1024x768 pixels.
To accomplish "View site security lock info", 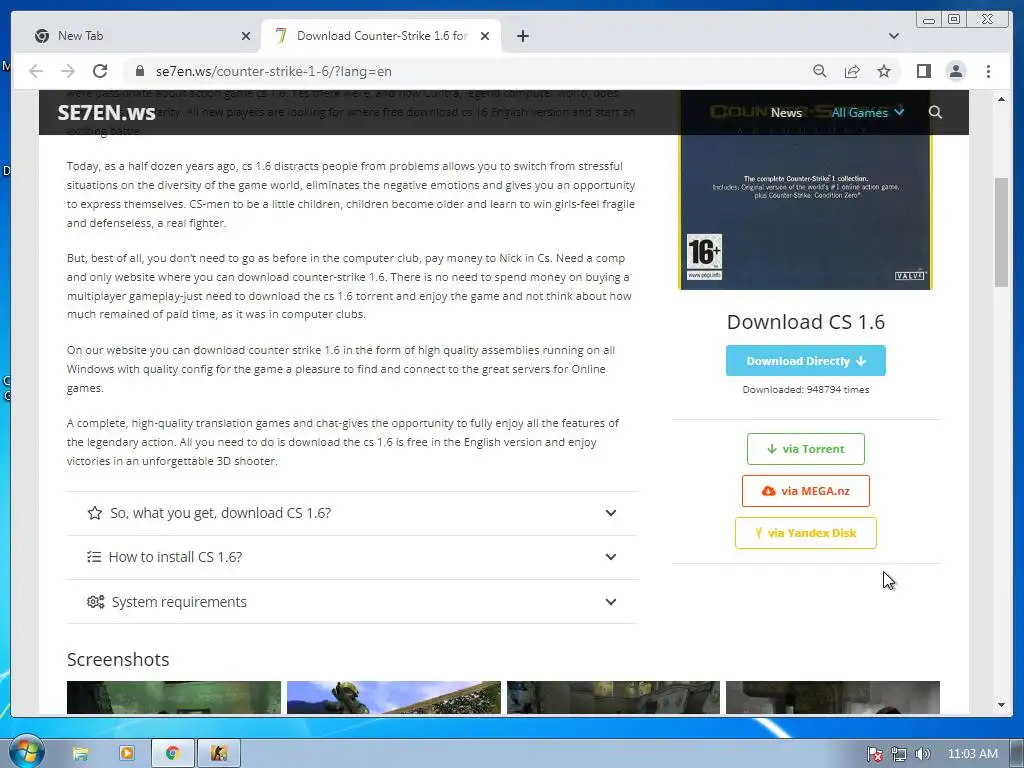I will [139, 71].
